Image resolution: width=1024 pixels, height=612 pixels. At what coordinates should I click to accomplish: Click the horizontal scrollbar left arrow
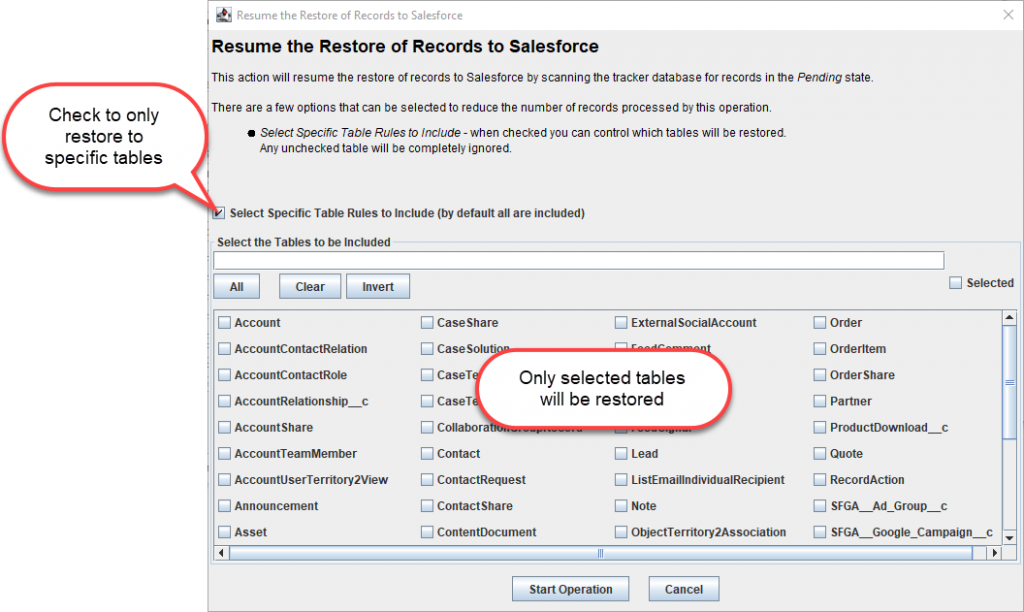(221, 553)
